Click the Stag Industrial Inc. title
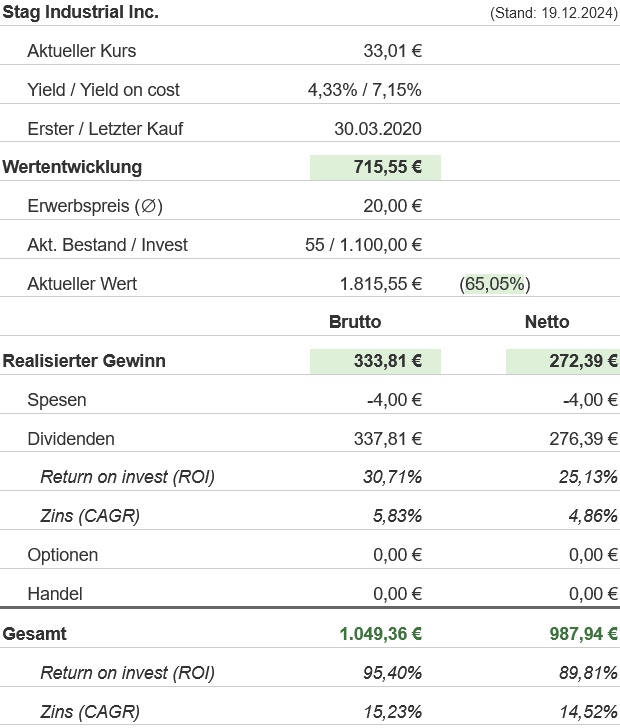The image size is (620, 728). [81, 12]
